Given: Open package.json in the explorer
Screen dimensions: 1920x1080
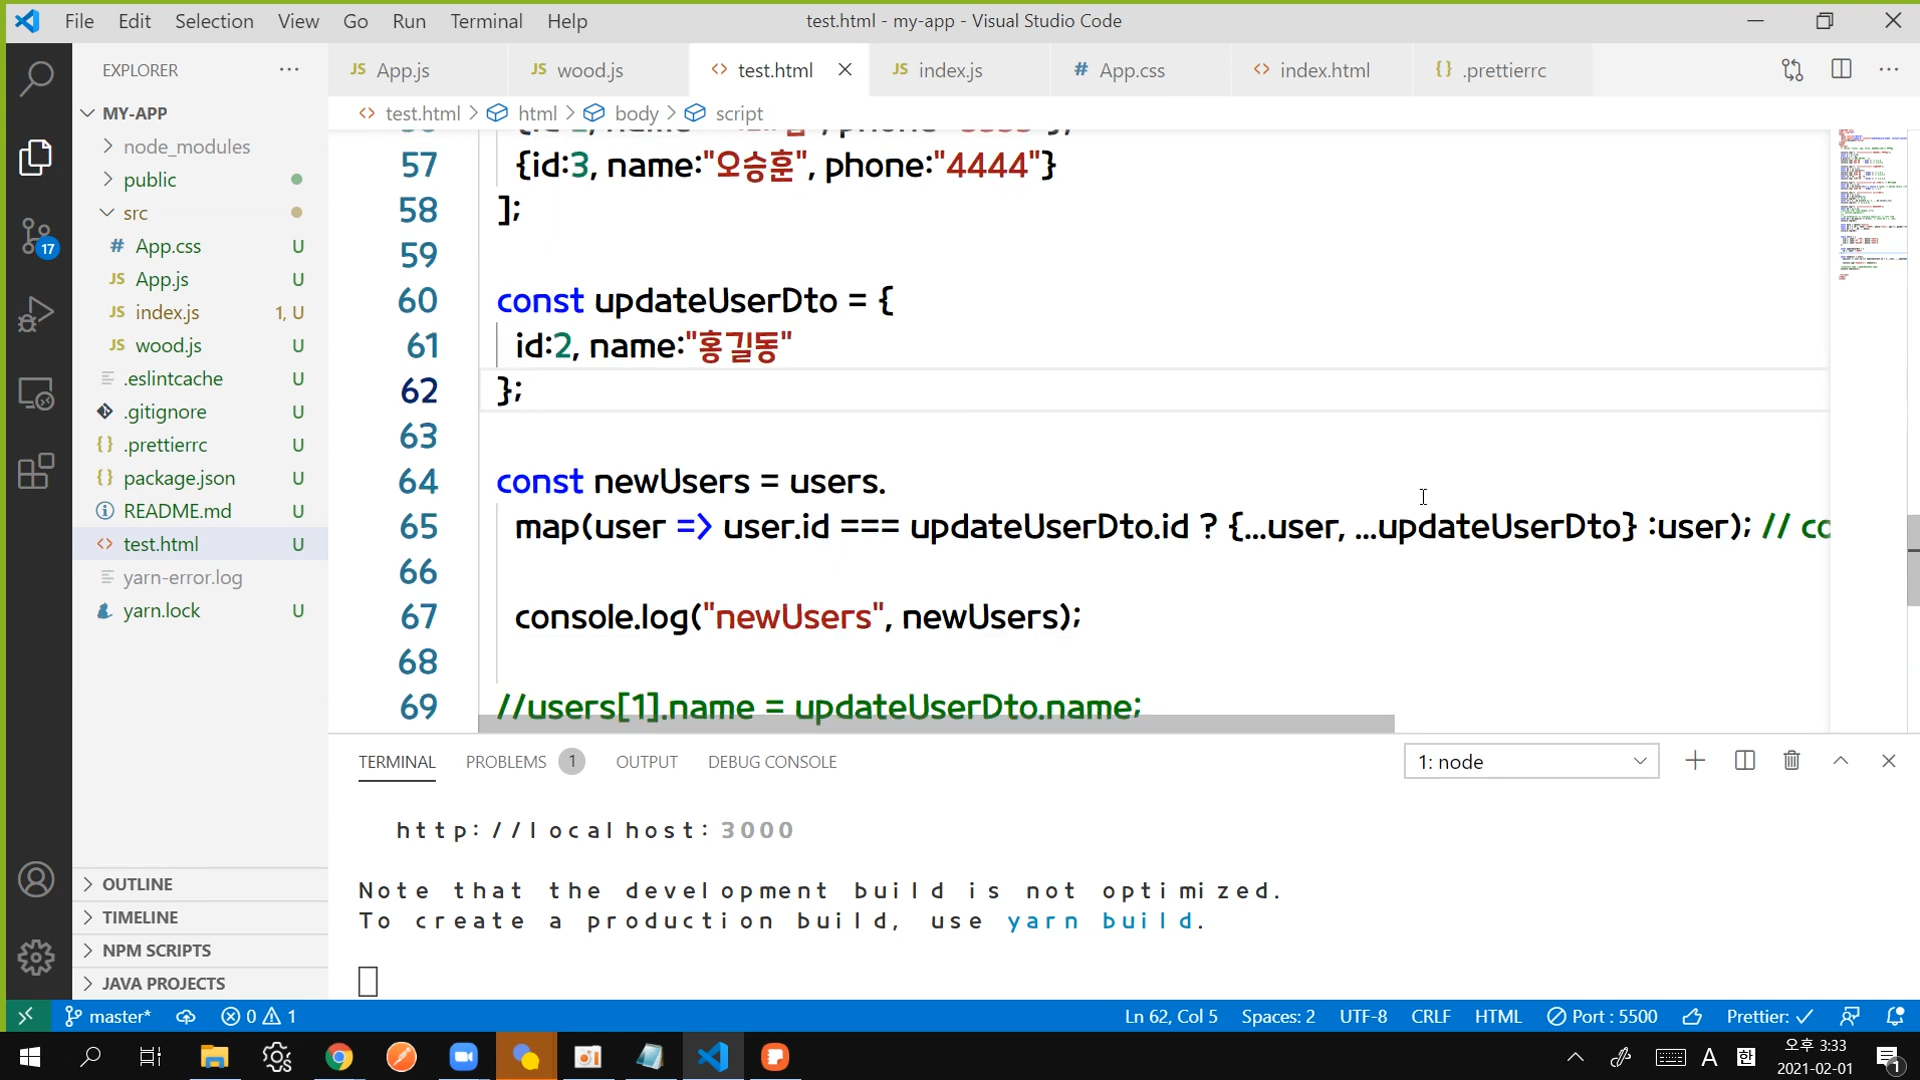Looking at the screenshot, I should click(200, 478).
